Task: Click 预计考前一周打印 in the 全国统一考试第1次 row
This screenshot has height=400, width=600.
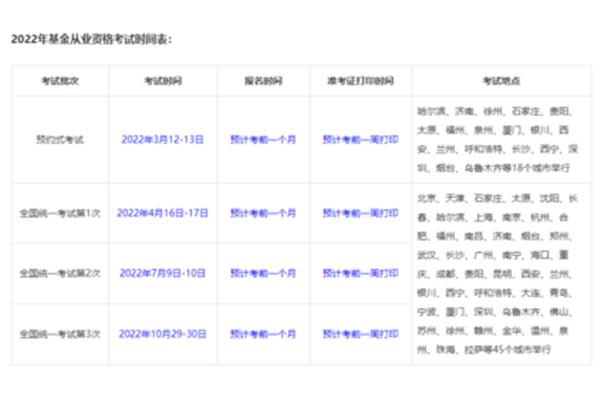Action: (x=360, y=213)
